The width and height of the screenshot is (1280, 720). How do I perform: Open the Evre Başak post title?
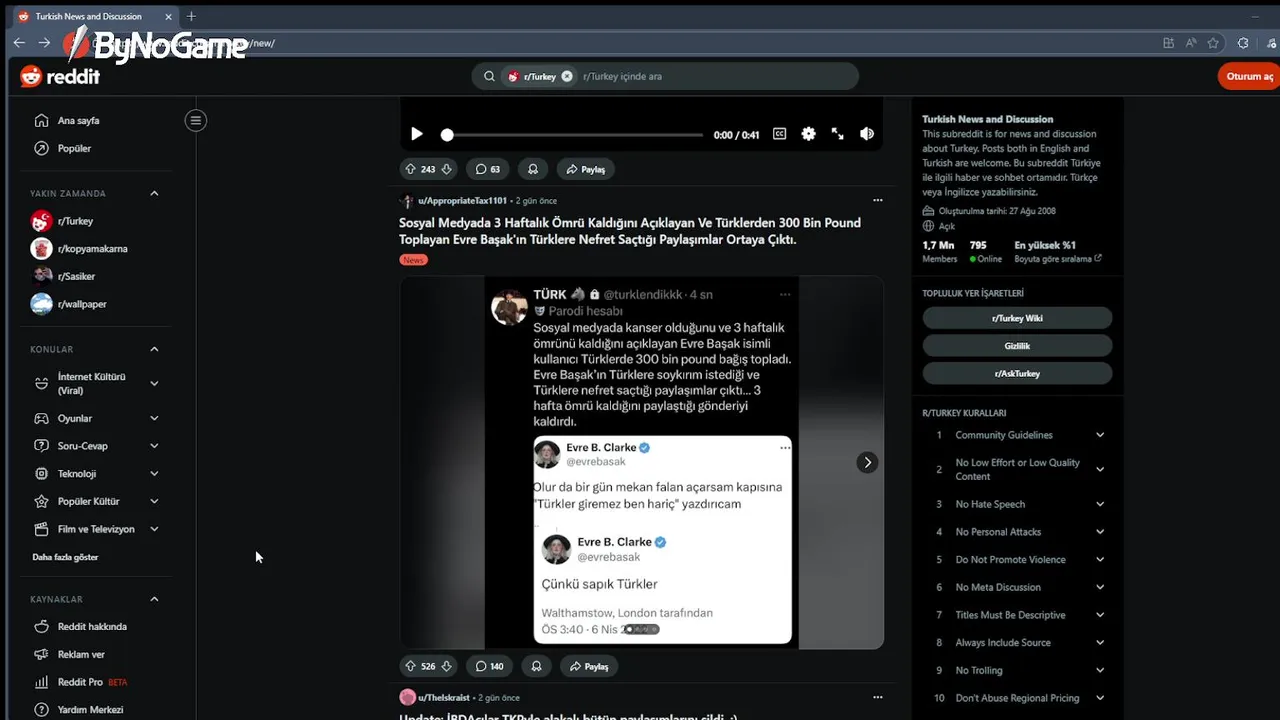click(630, 231)
